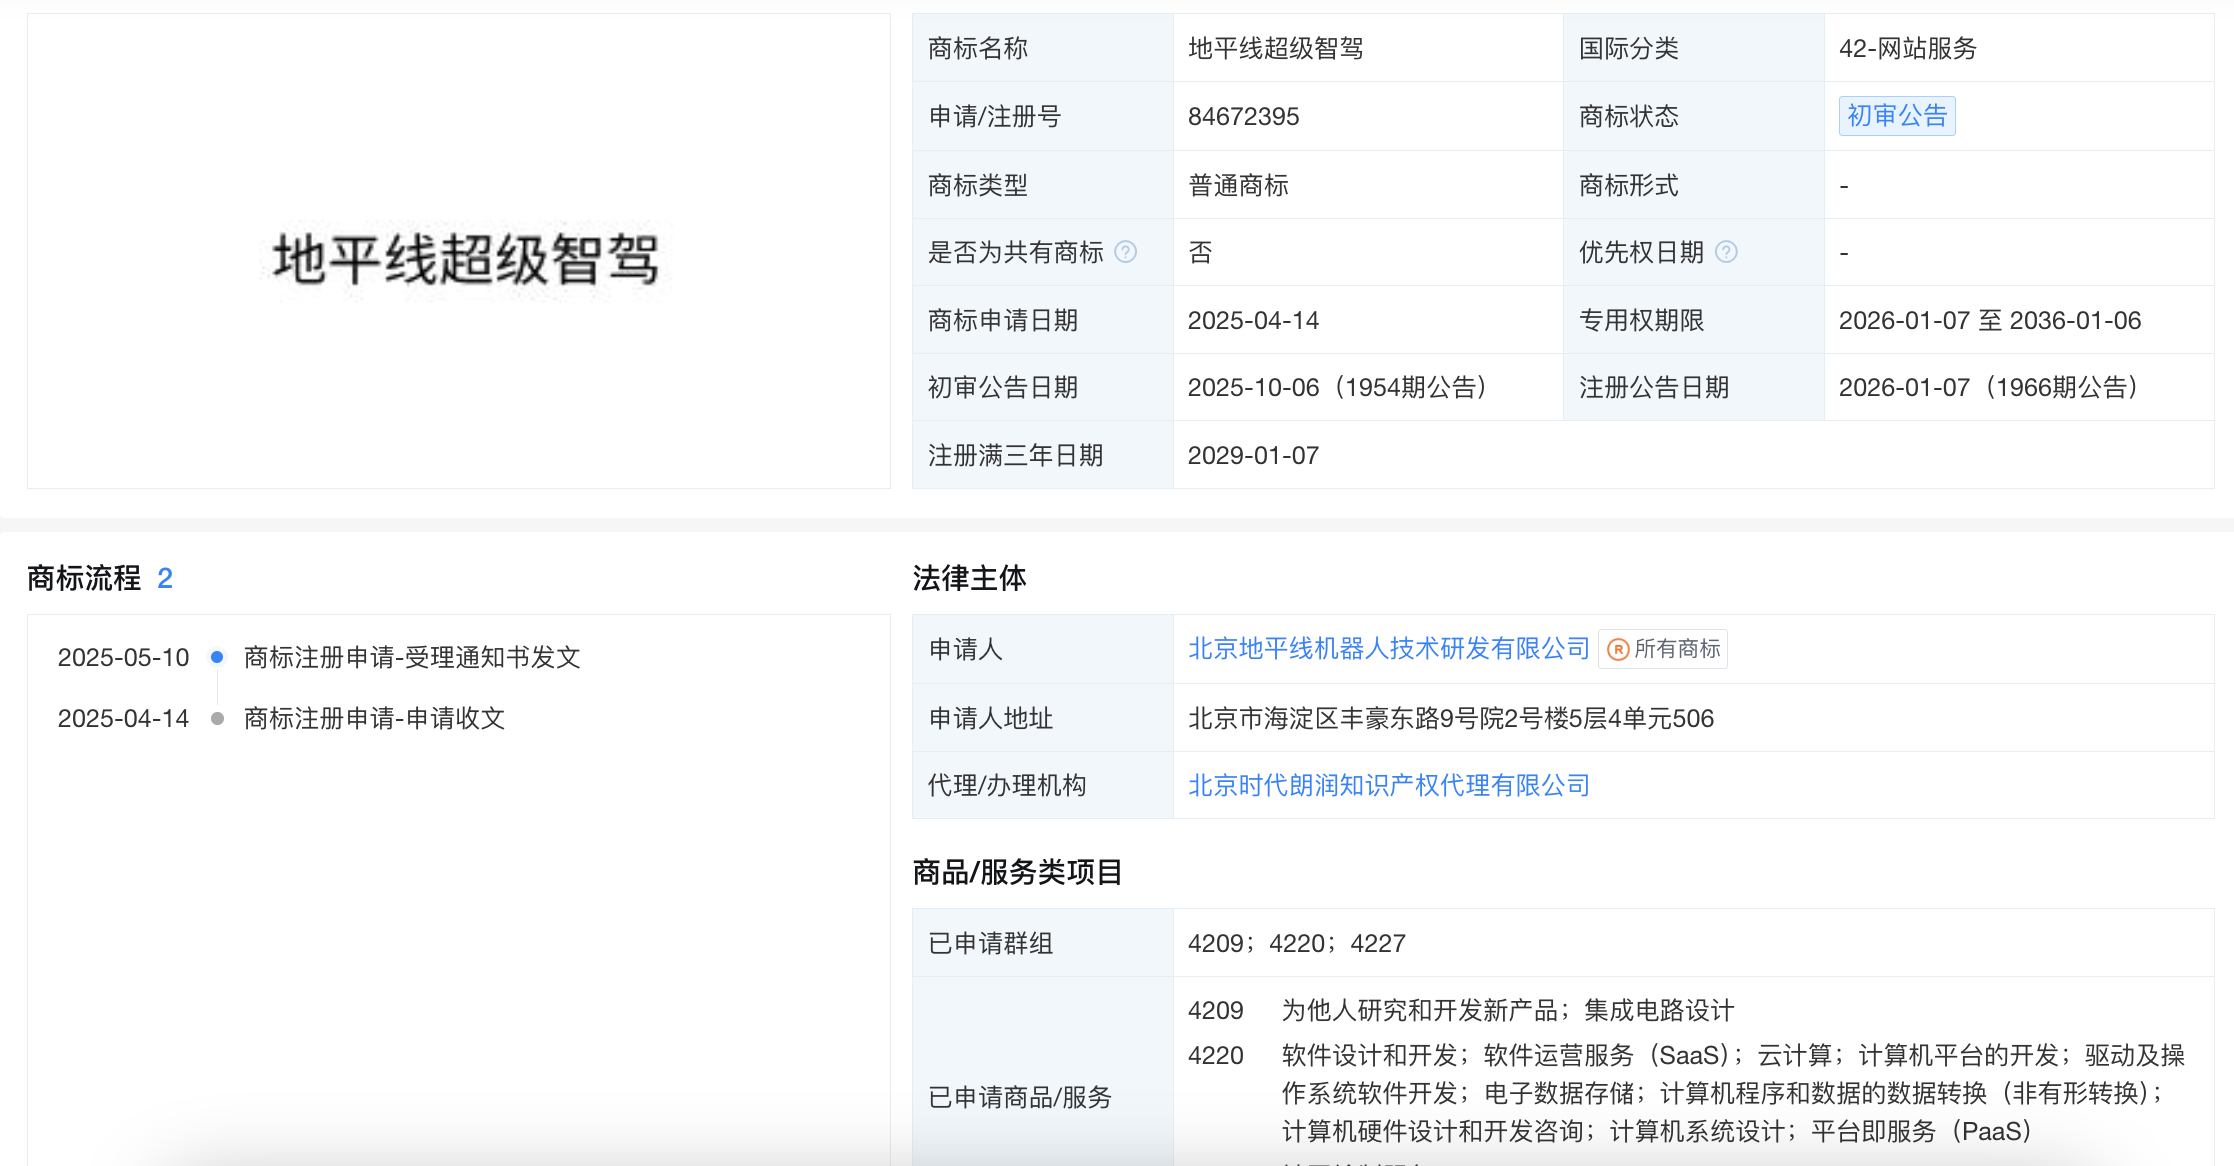The width and height of the screenshot is (2234, 1166).
Task: Click the application number 84672395
Action: pyautogui.click(x=1244, y=116)
